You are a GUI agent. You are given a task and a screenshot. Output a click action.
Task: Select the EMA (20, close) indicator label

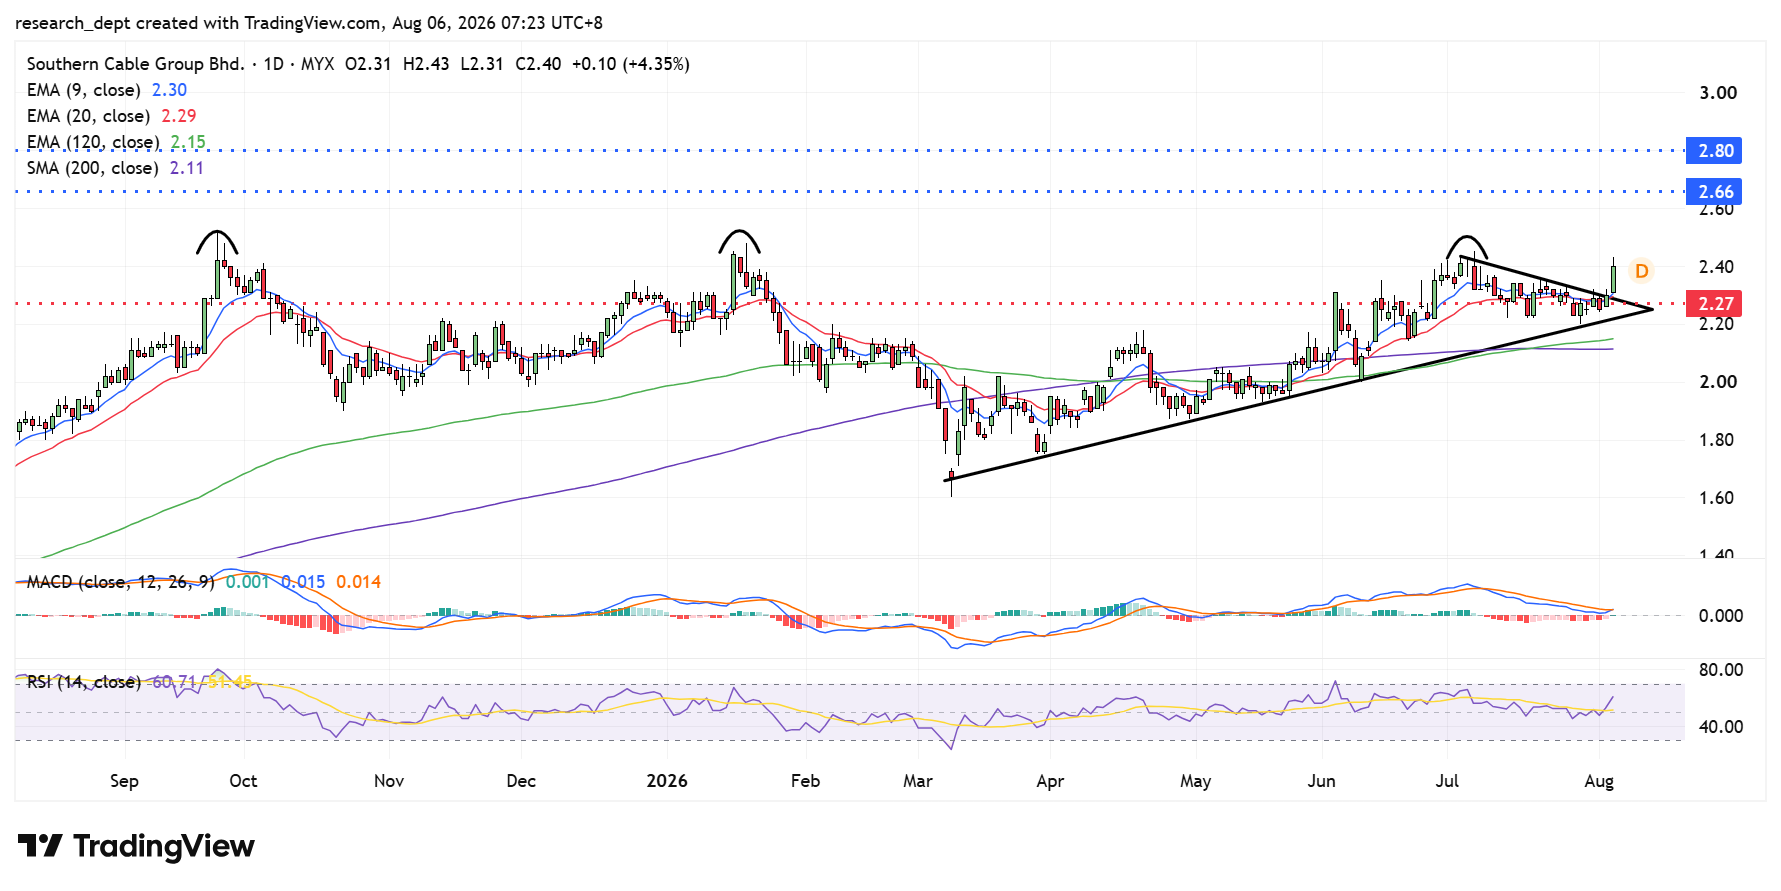point(89,116)
